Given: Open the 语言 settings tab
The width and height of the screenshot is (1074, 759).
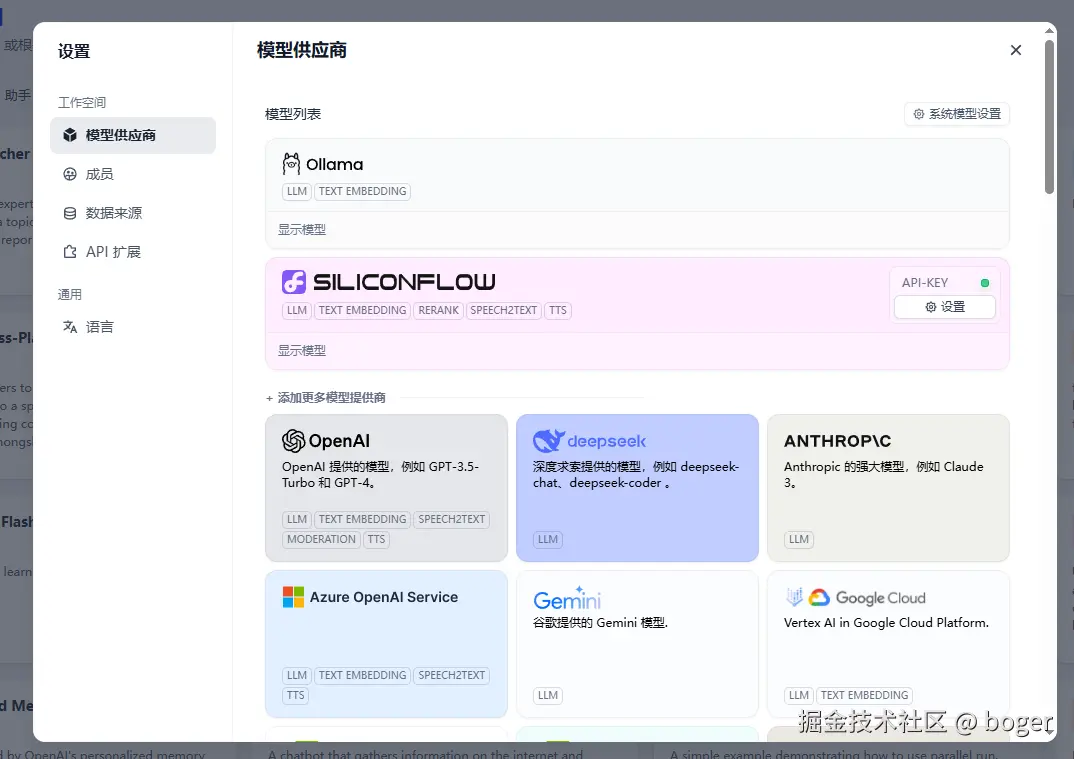Looking at the screenshot, I should 133,327.
